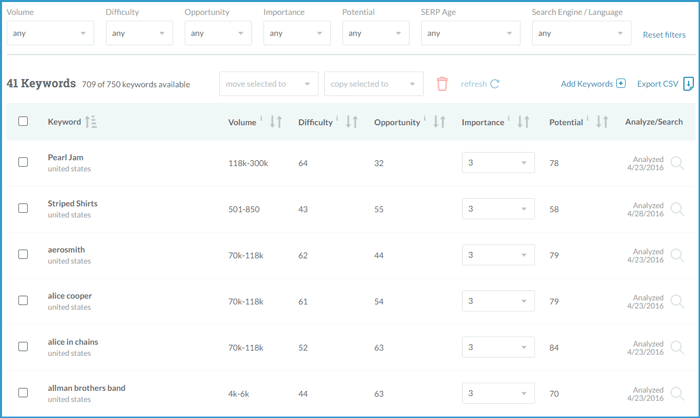The width and height of the screenshot is (700, 418).
Task: Click the refresh icon
Action: (495, 84)
